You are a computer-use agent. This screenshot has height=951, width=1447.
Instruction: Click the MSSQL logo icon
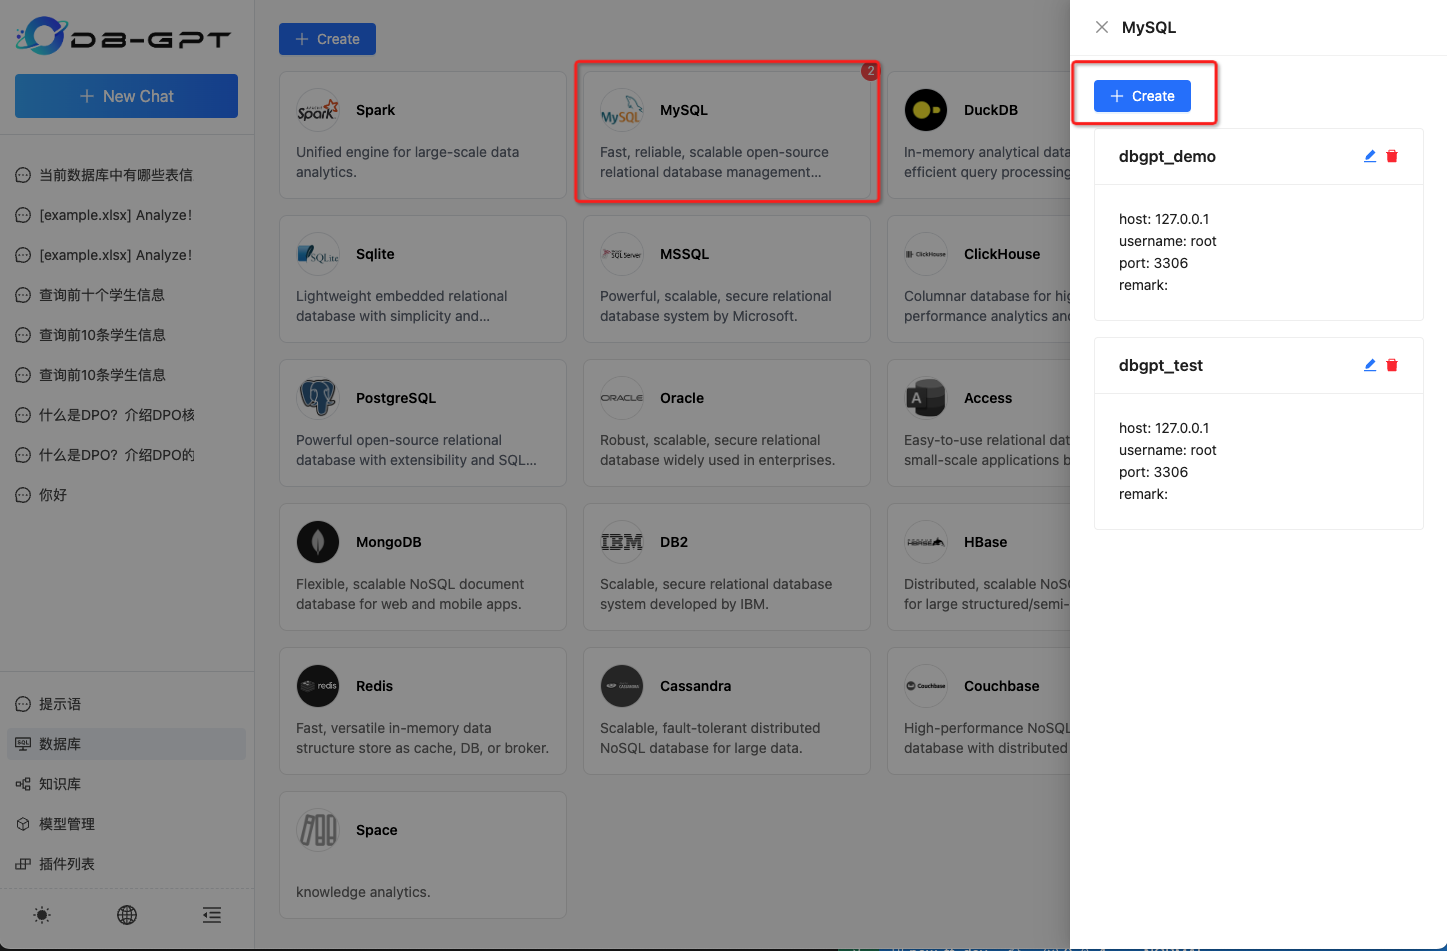coord(622,254)
